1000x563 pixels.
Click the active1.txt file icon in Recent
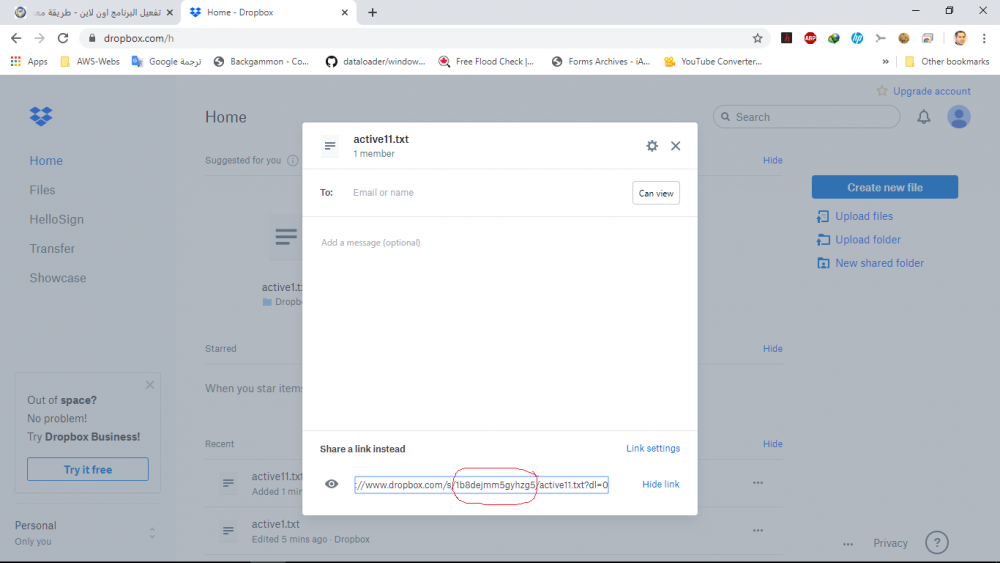click(x=228, y=530)
